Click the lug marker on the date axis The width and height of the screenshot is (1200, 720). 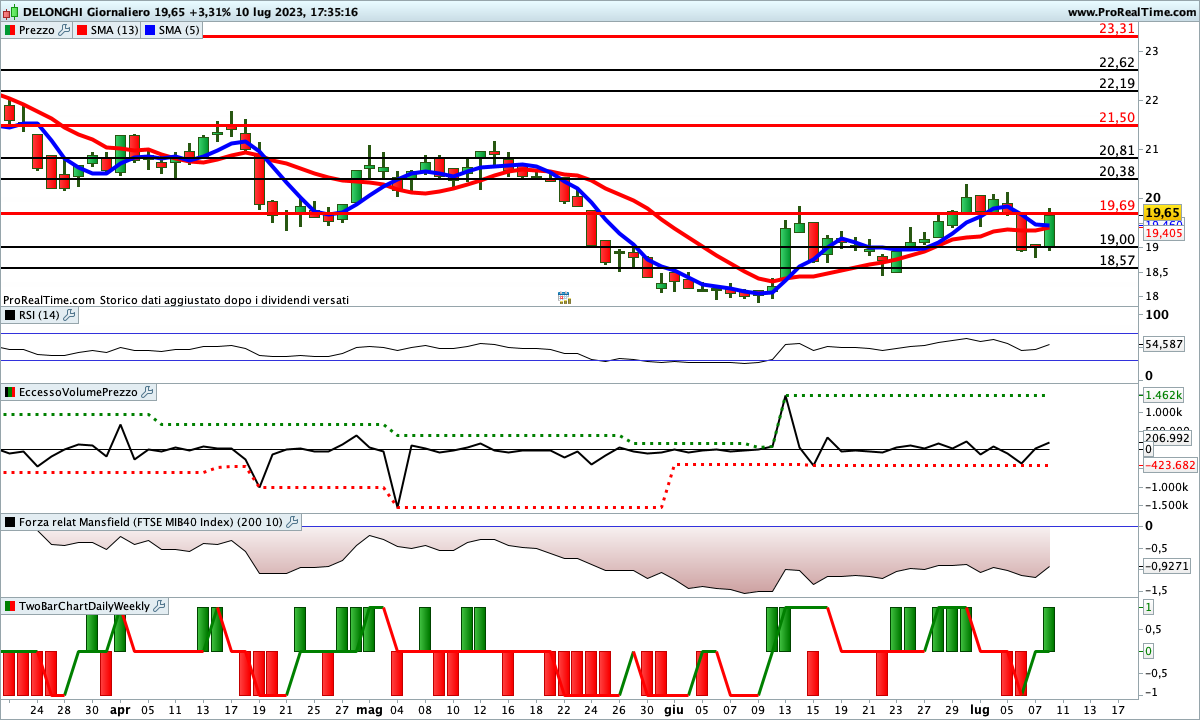pyautogui.click(x=979, y=708)
